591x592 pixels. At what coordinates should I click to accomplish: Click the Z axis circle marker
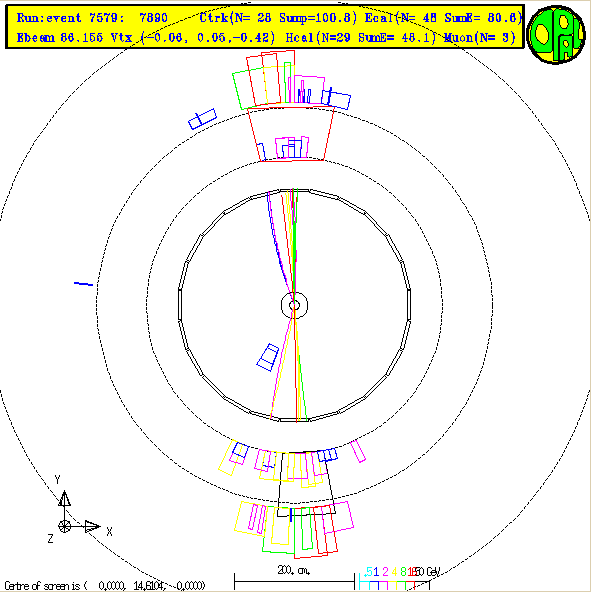64,526
